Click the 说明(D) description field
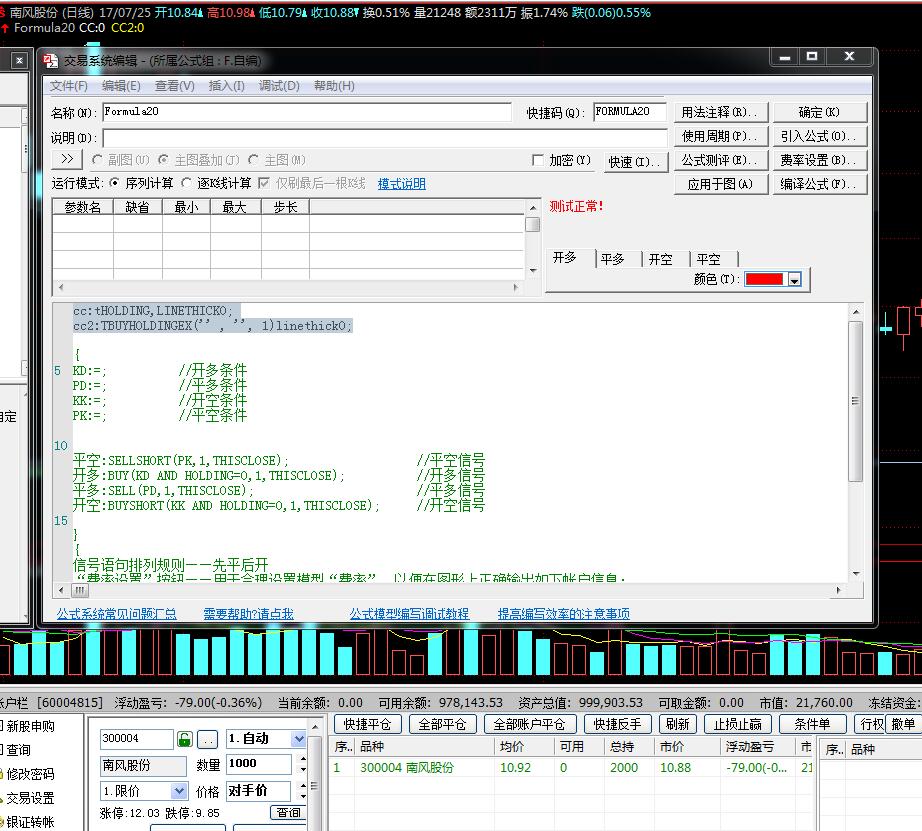Viewport: 922px width, 831px height. [x=385, y=138]
